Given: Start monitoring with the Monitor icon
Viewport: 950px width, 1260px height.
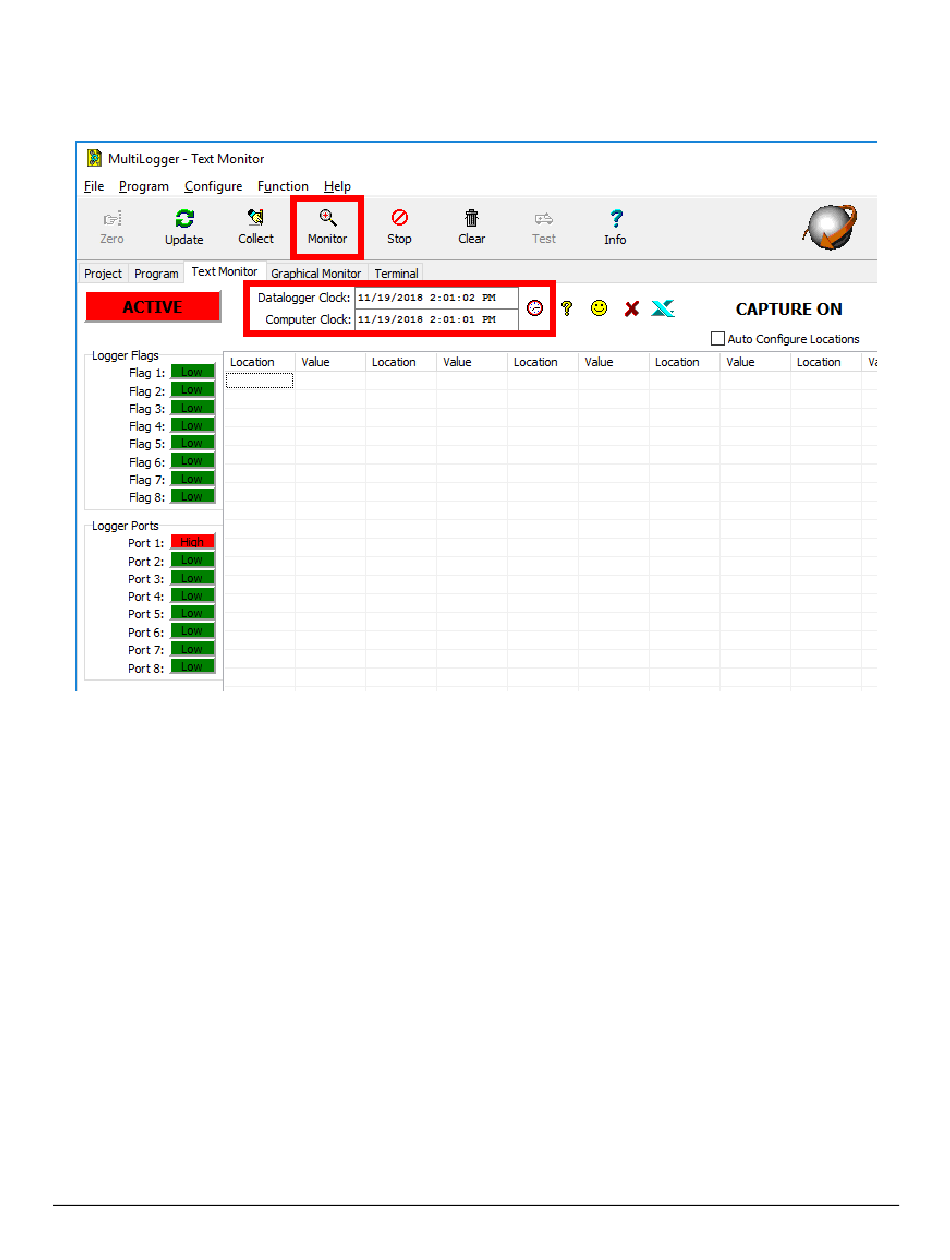Looking at the screenshot, I should click(327, 219).
